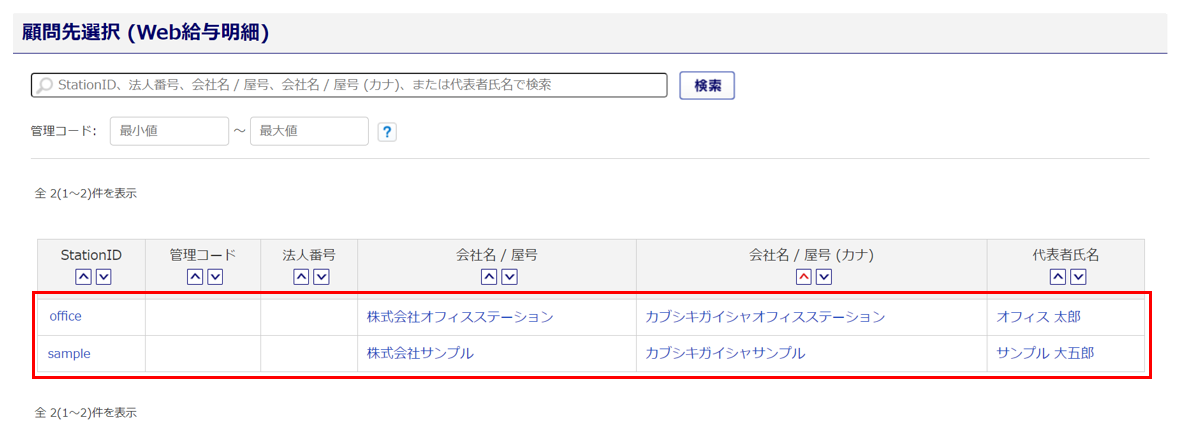The width and height of the screenshot is (1181, 437).
Task: Sort StationID column descending
Action: tap(104, 277)
